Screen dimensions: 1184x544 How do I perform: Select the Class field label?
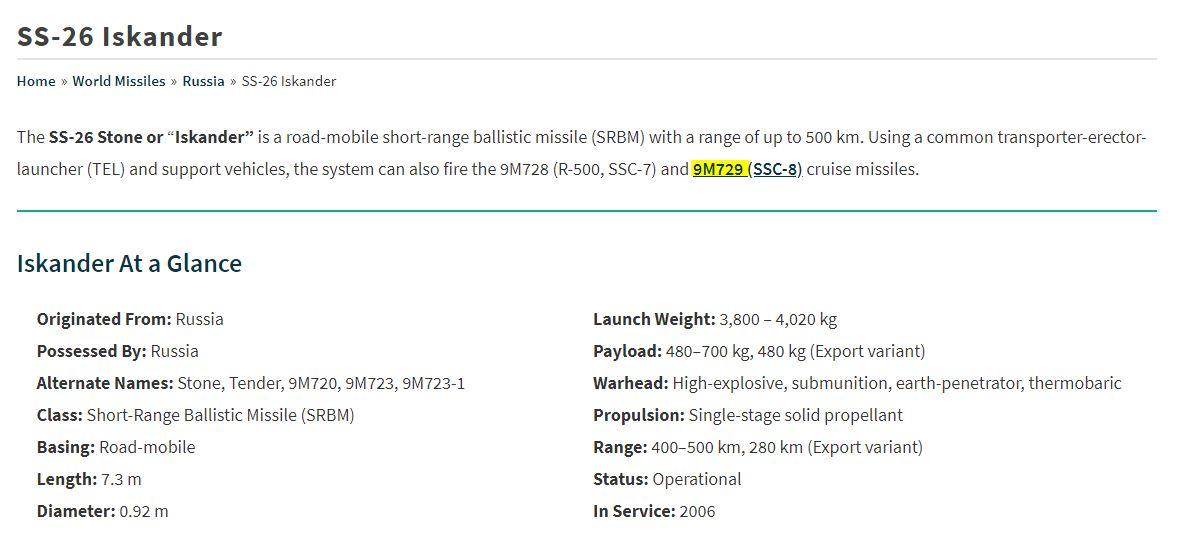(x=60, y=415)
